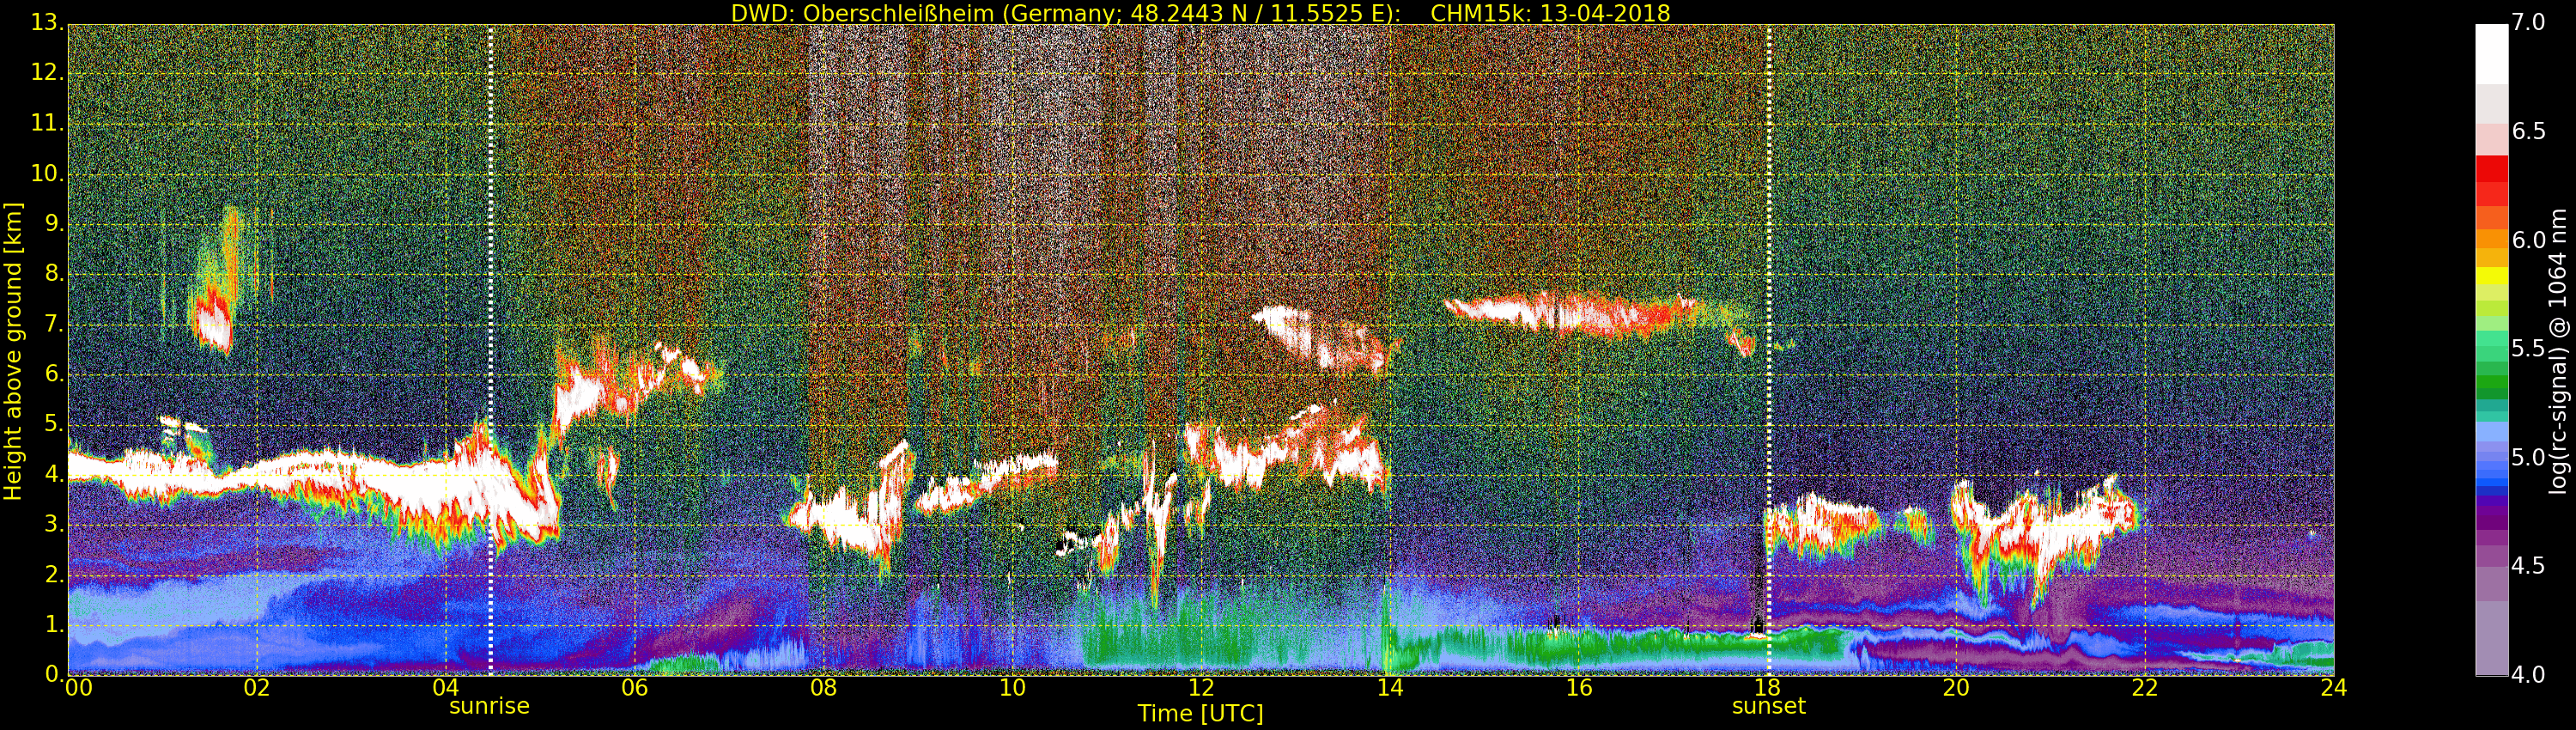Viewport: 2576px width, 730px height.
Task: Click the x-axis tick label '08'
Action: (x=823, y=688)
